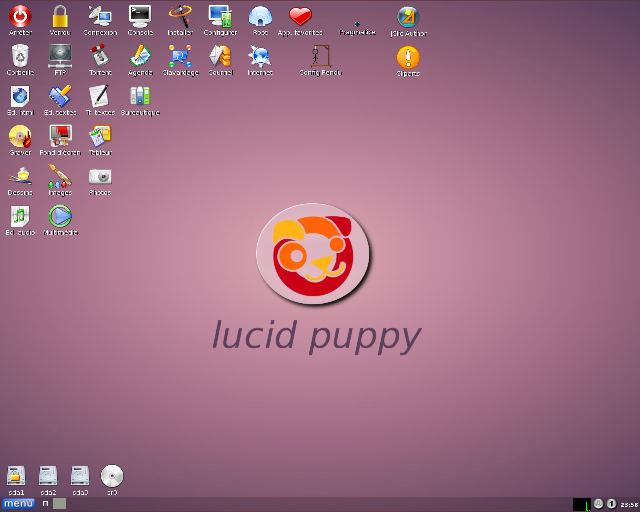The height and width of the screenshot is (512, 640).
Task: Click the small show-desktop taskbar icon
Action: pyautogui.click(x=45, y=504)
